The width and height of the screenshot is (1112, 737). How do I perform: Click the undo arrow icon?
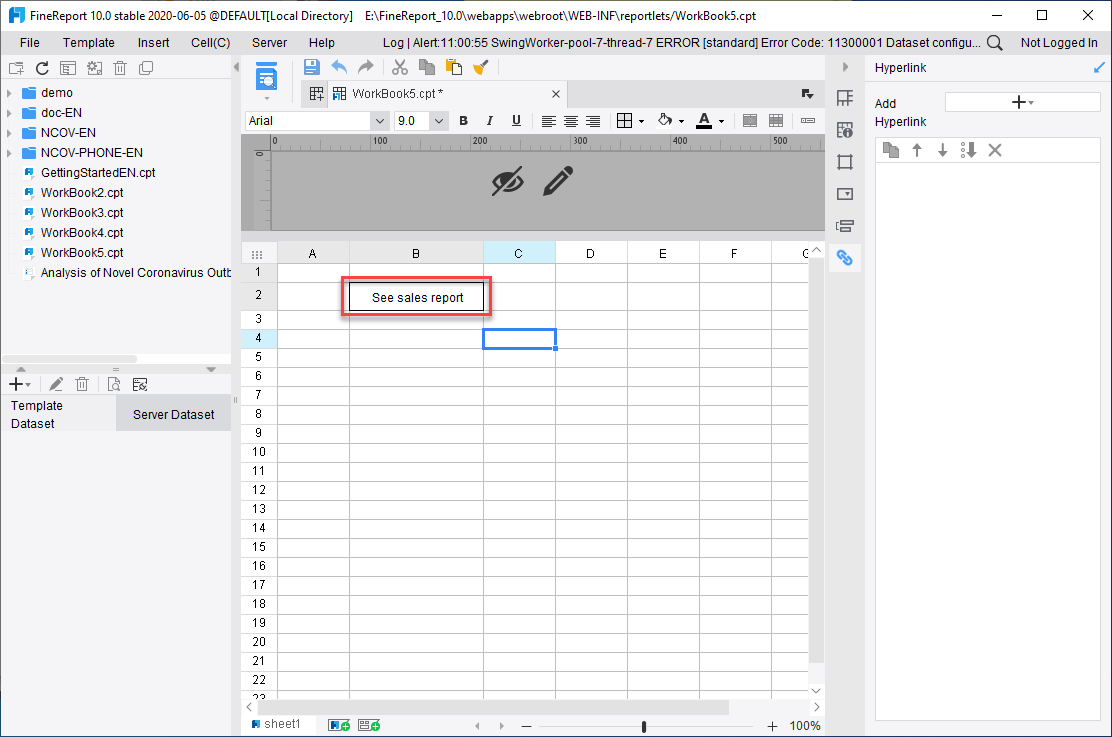point(339,66)
